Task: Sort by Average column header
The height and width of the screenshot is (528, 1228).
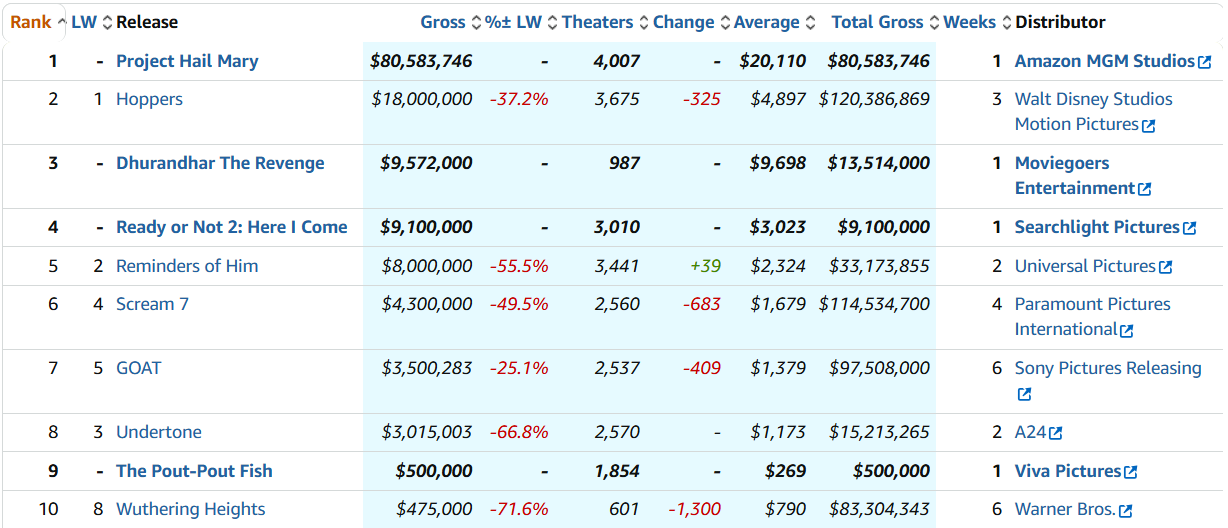Action: pos(766,22)
